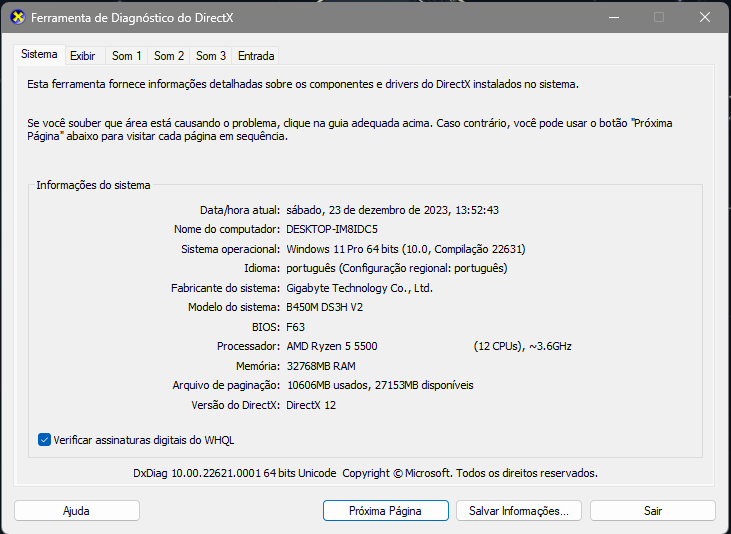Click Salvar Informações button
This screenshot has width=731, height=534.
(519, 511)
